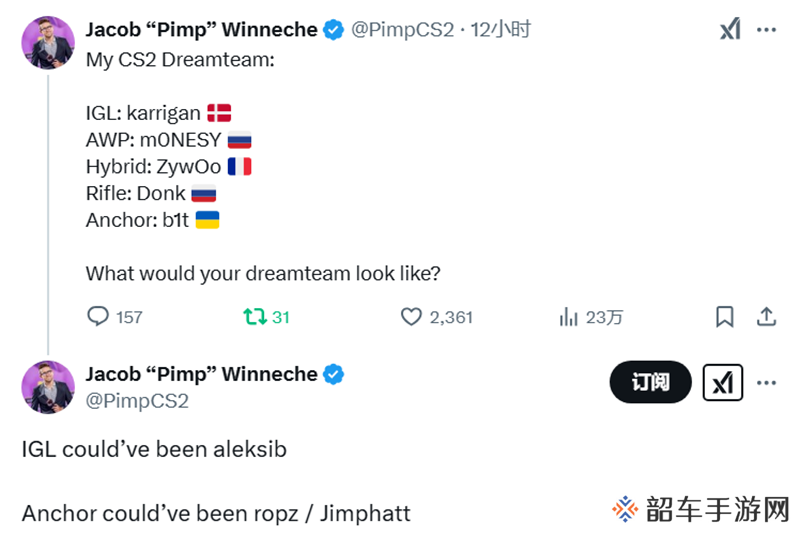Click boxed Grok icon beside subscribe
Image resolution: width=800 pixels, height=535 pixels.
[x=723, y=382]
